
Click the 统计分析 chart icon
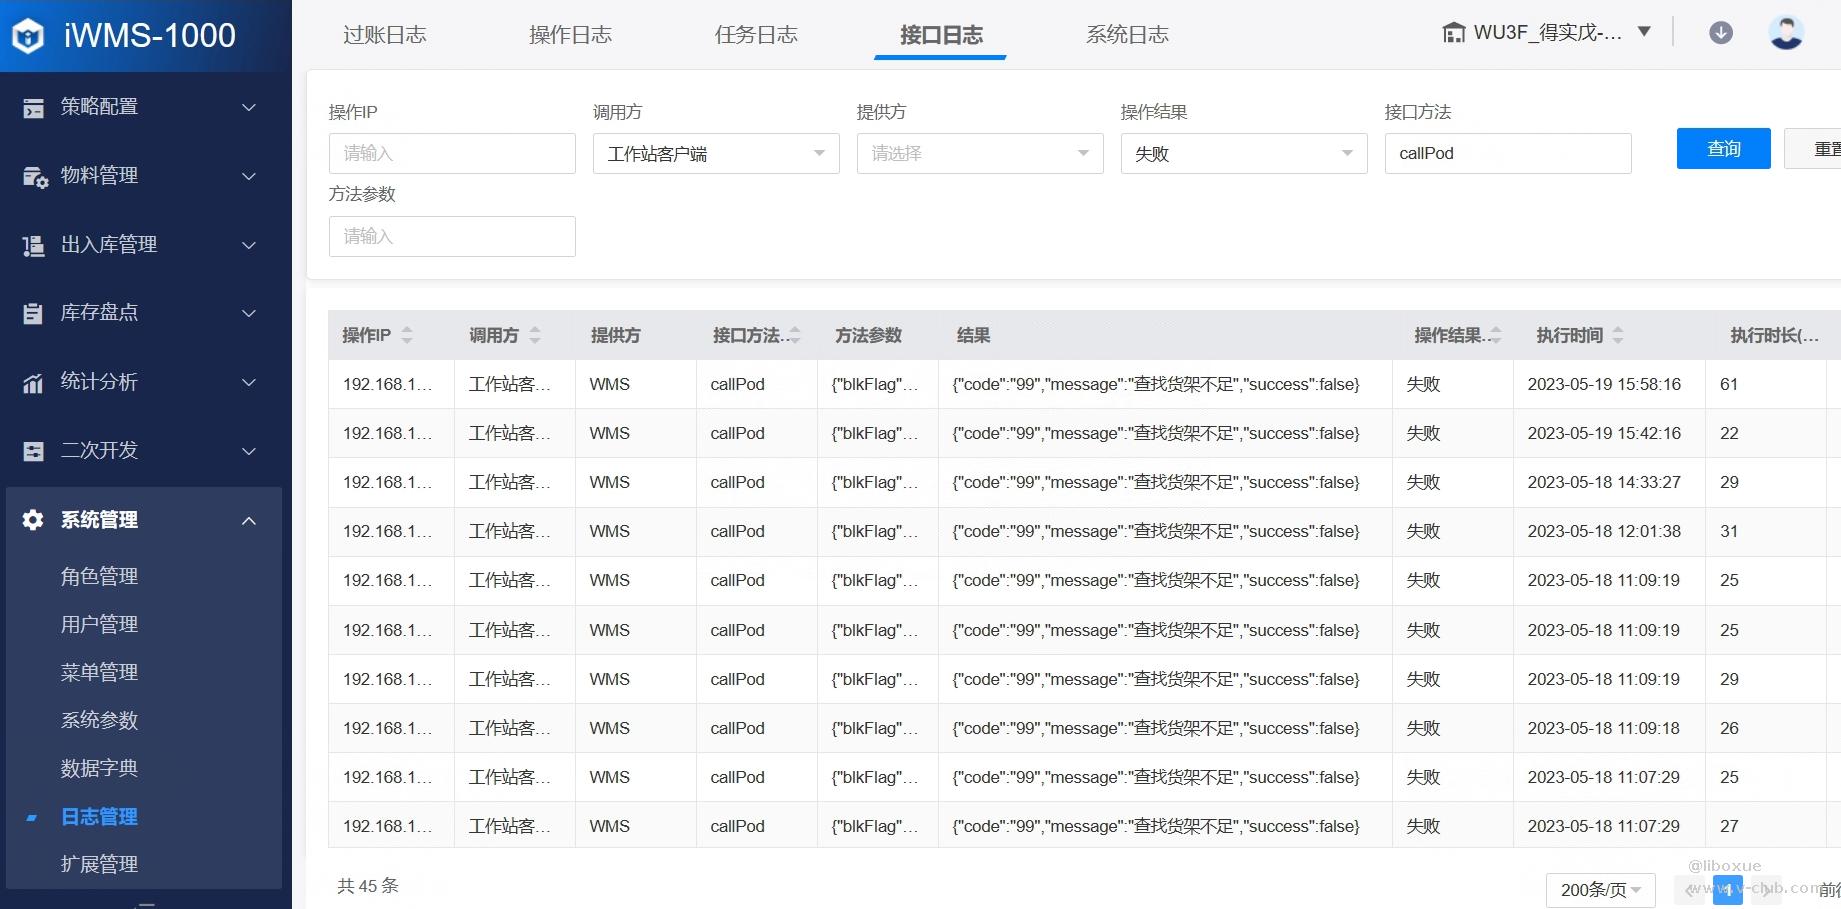pyautogui.click(x=33, y=383)
